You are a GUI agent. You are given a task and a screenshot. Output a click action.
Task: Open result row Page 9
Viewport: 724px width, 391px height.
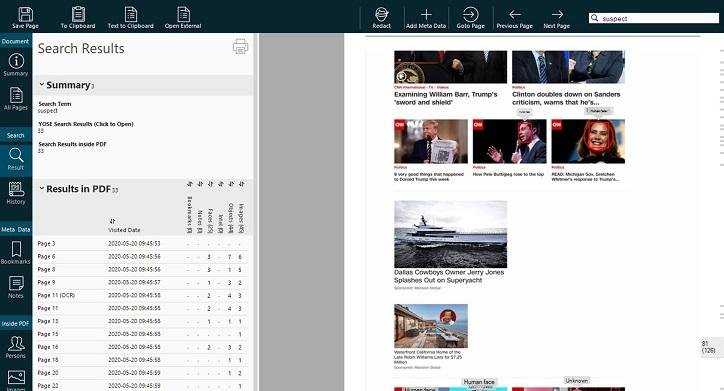click(142, 282)
